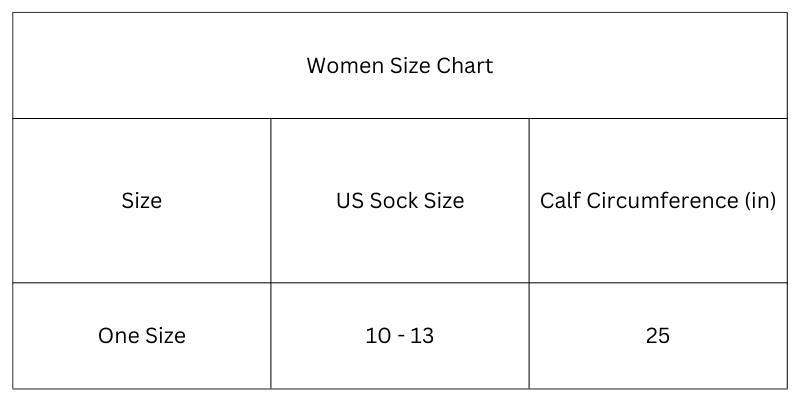Click the "(in)" unit label
Viewport: 800px width, 400px height.
click(x=760, y=201)
